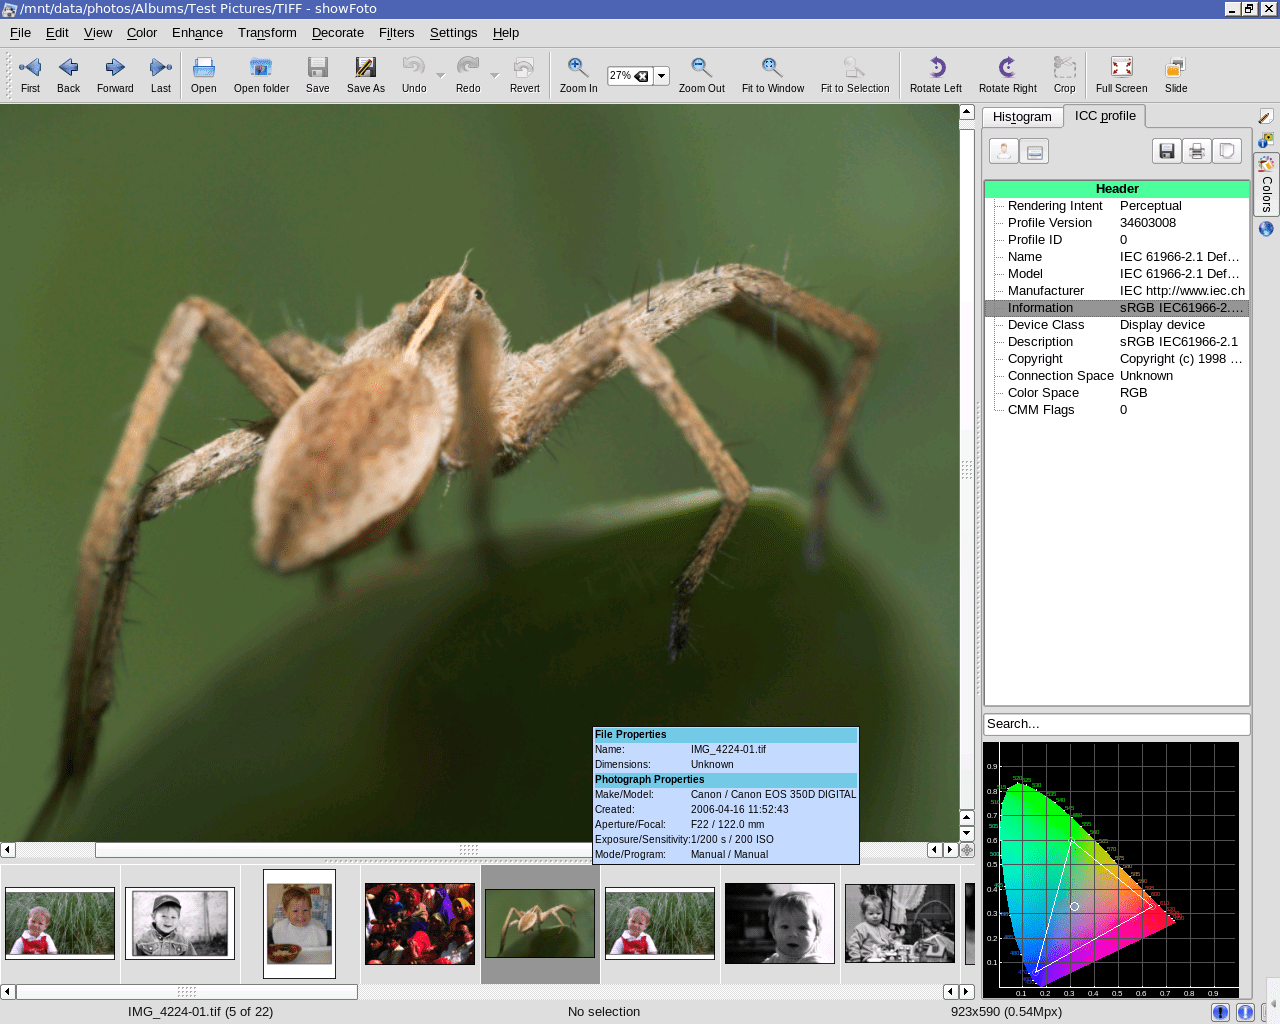Toggle the simple list view button with person icon
The width and height of the screenshot is (1280, 1024).
point(1004,151)
